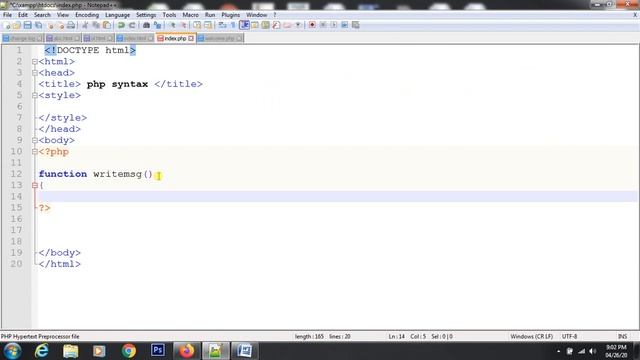Open the volume control in system tray
This screenshot has width=640, height=360.
pyautogui.click(x=592, y=351)
